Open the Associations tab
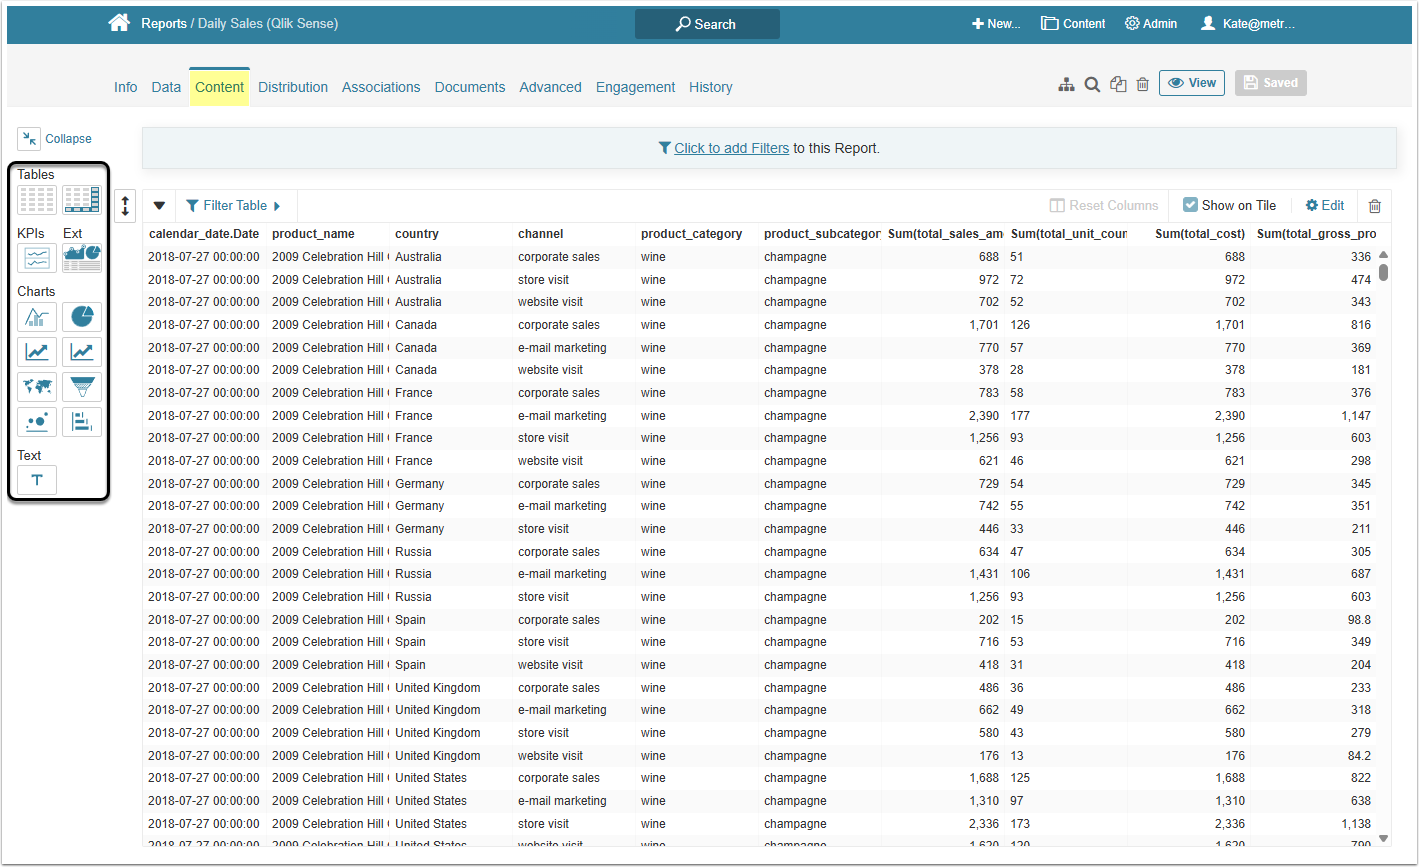Screen dimensions: 1419x867 coord(381,87)
